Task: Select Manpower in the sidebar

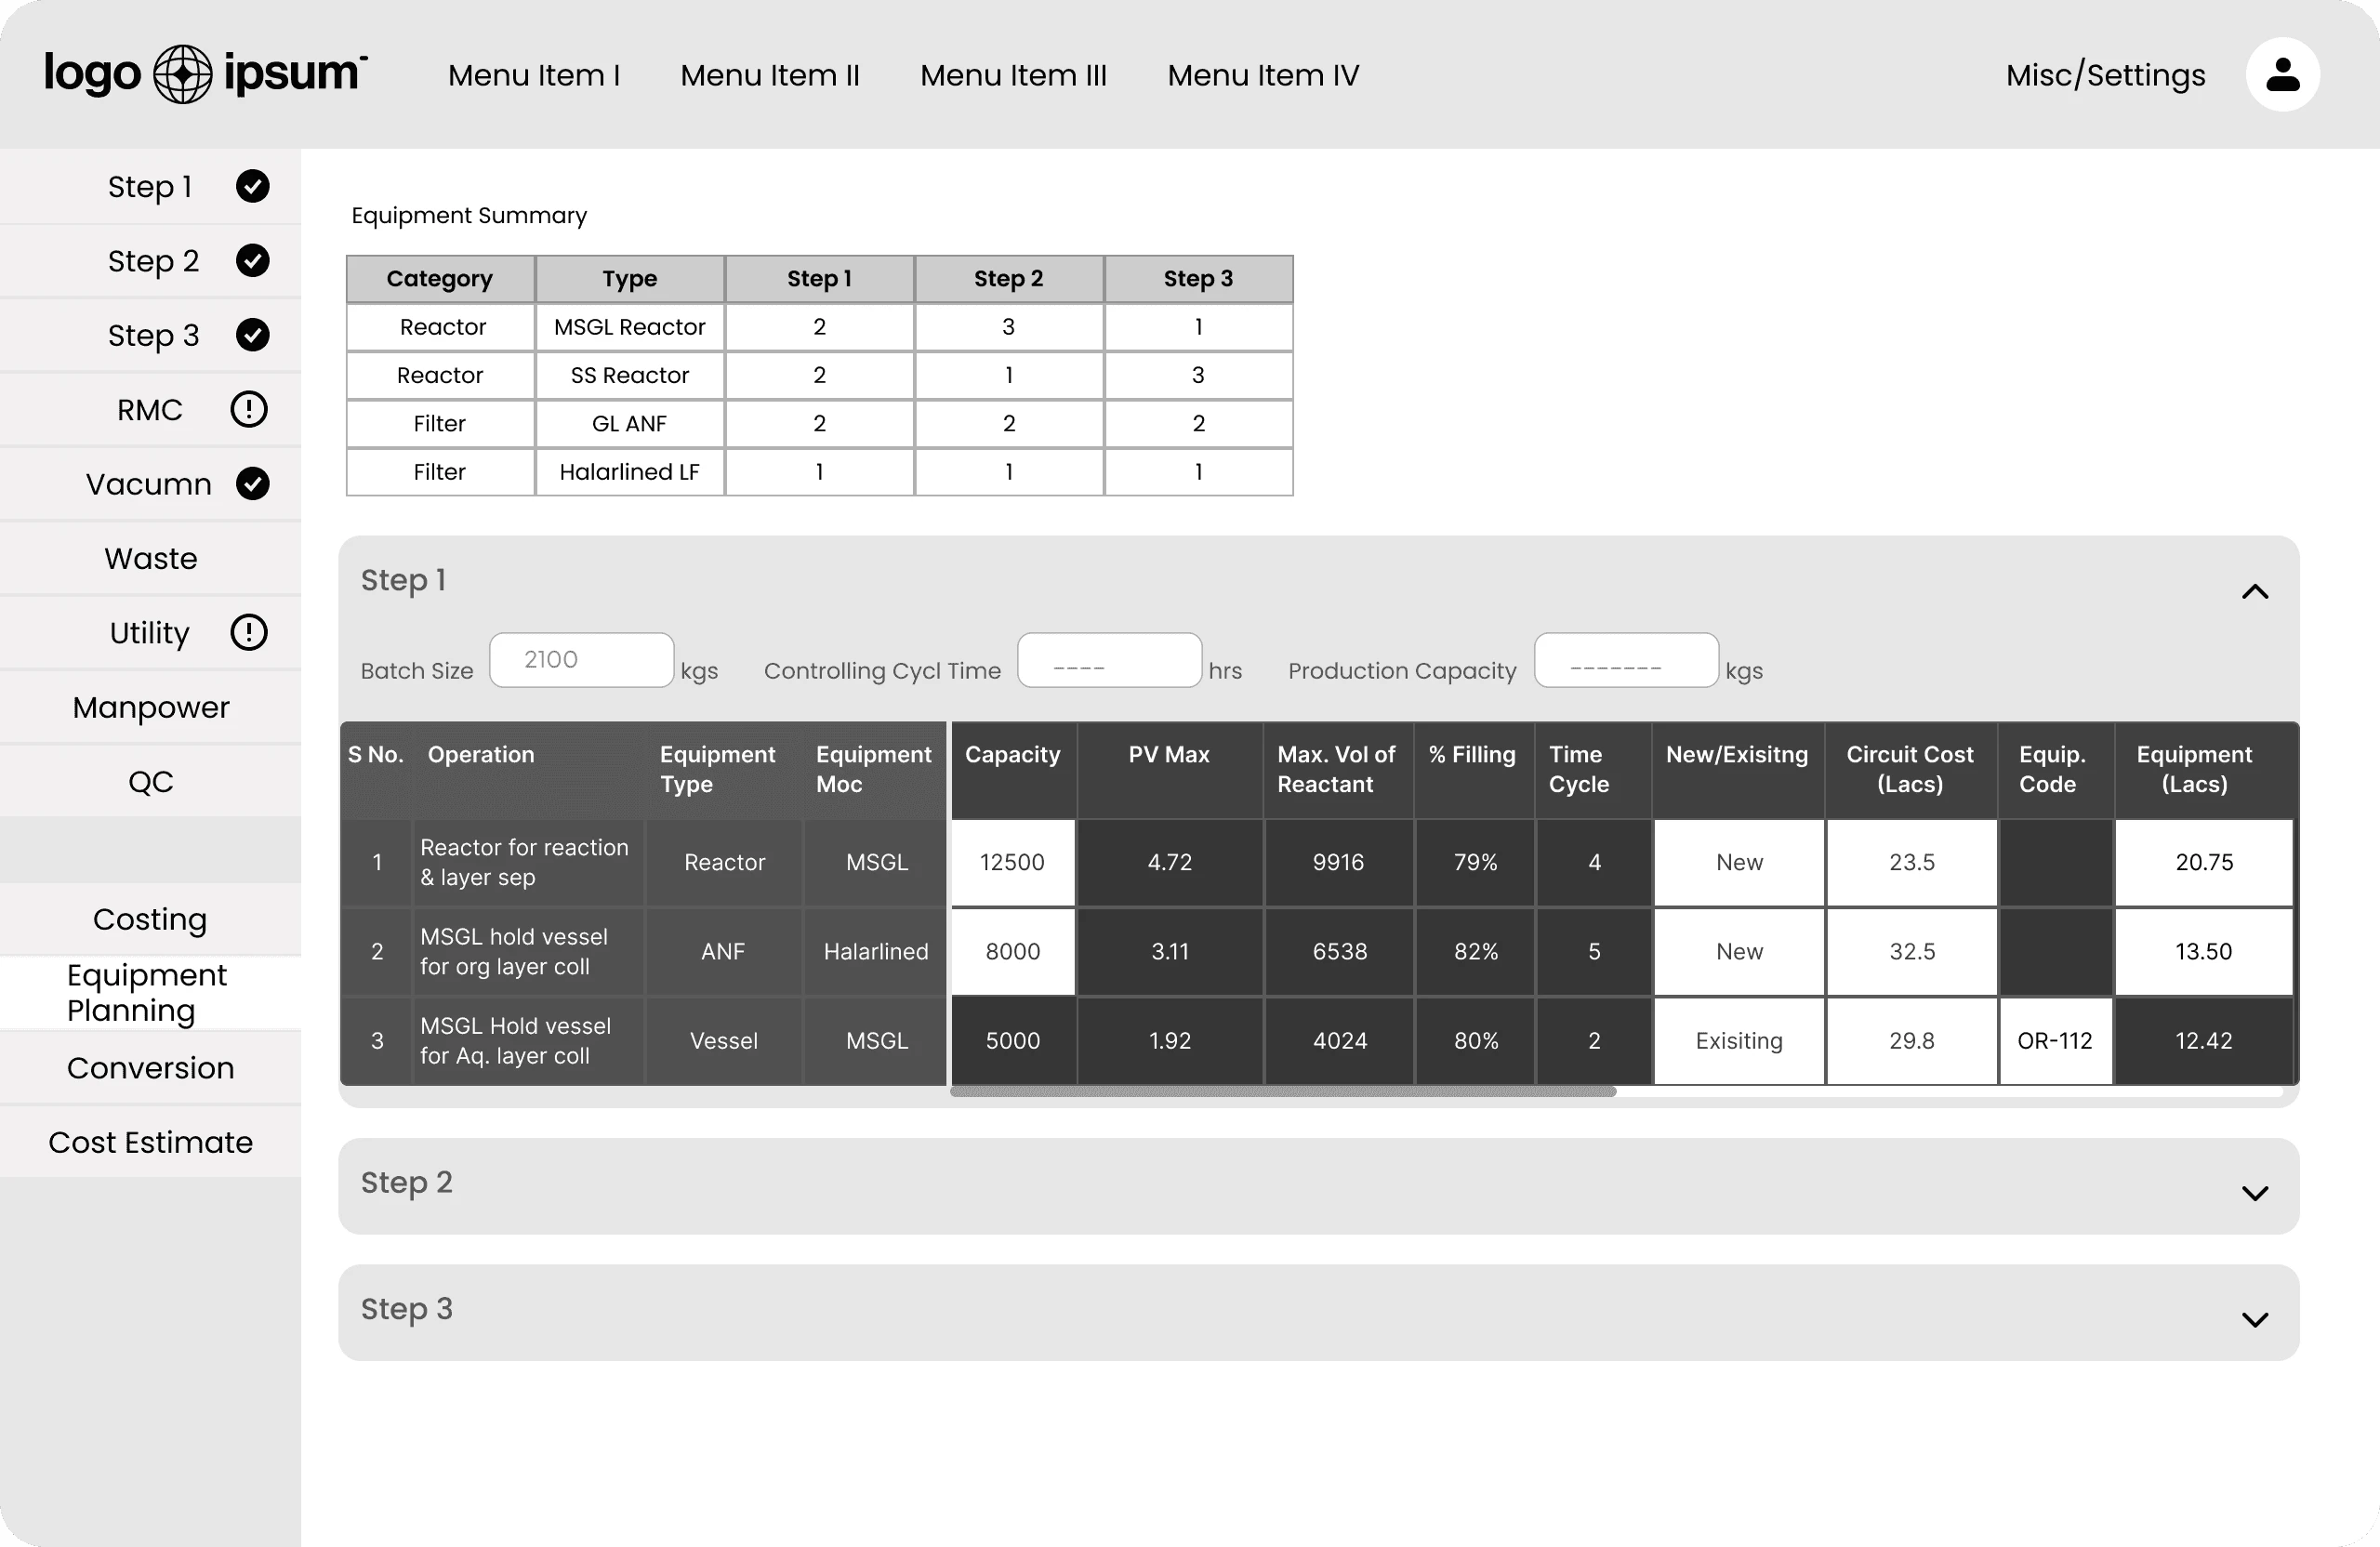Action: [150, 707]
